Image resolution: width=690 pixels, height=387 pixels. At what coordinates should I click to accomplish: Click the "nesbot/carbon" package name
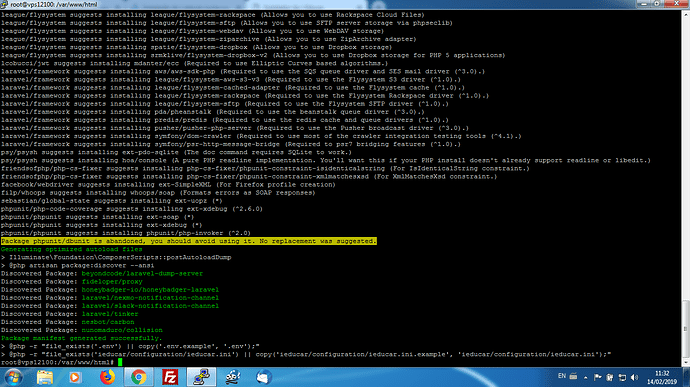click(108, 322)
